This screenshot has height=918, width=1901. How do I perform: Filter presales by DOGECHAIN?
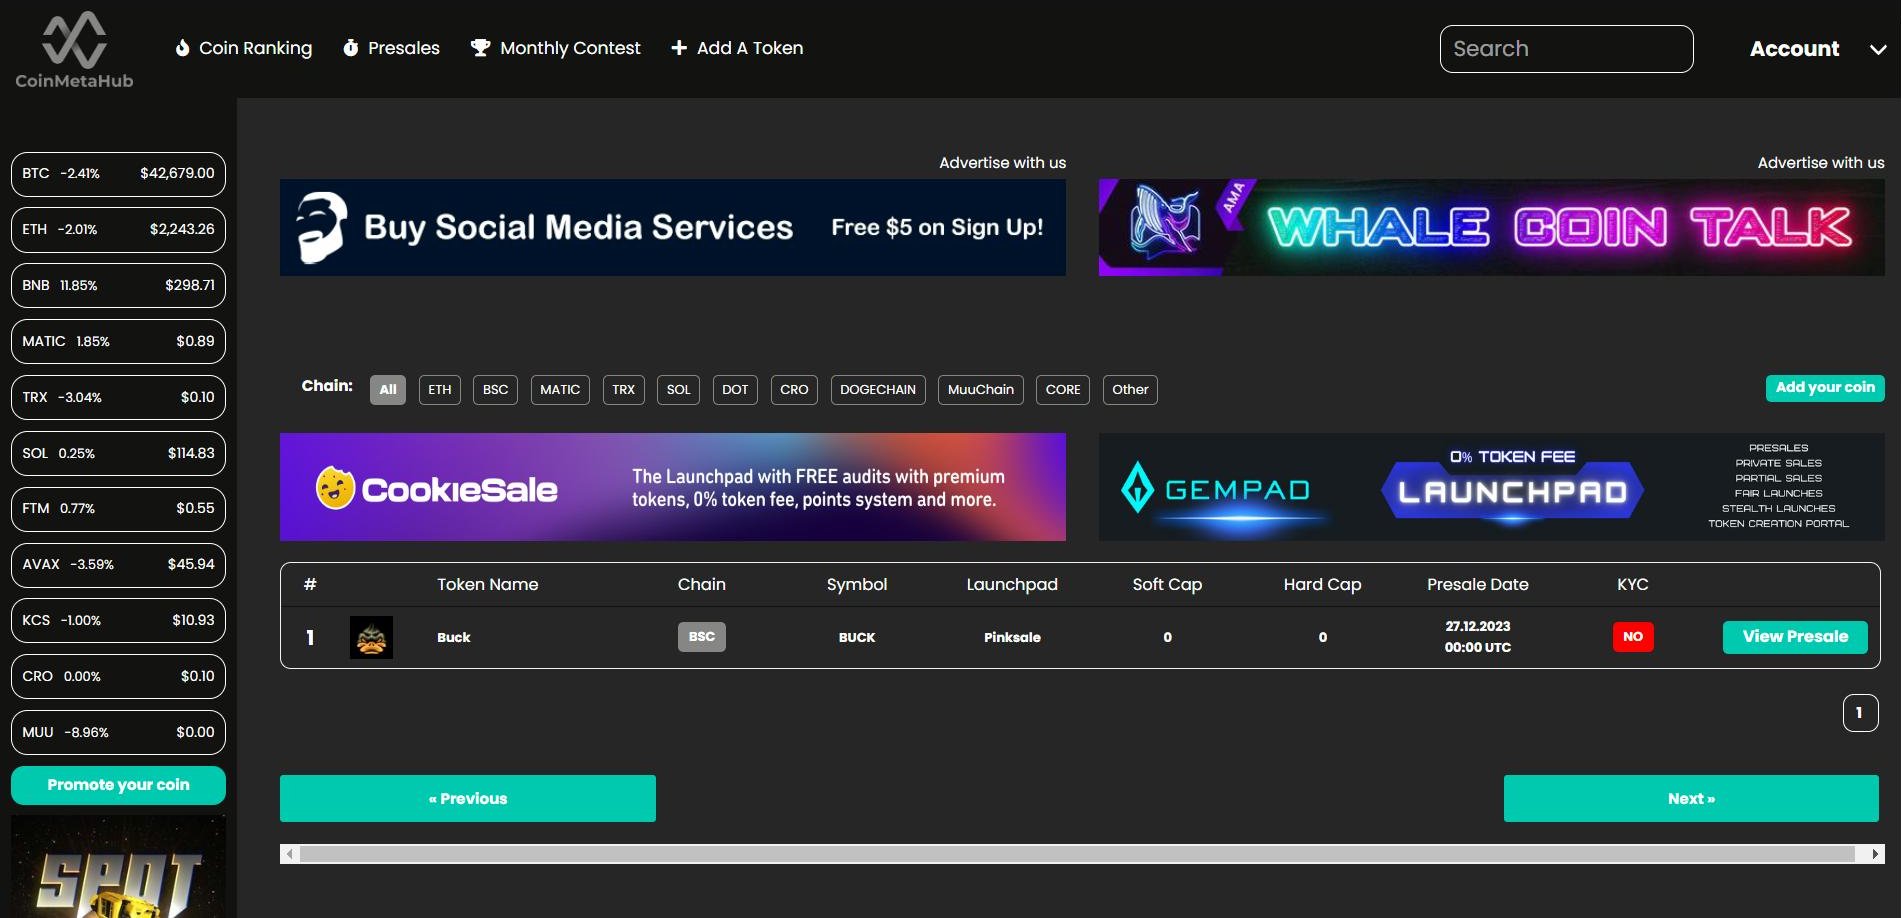pos(878,390)
